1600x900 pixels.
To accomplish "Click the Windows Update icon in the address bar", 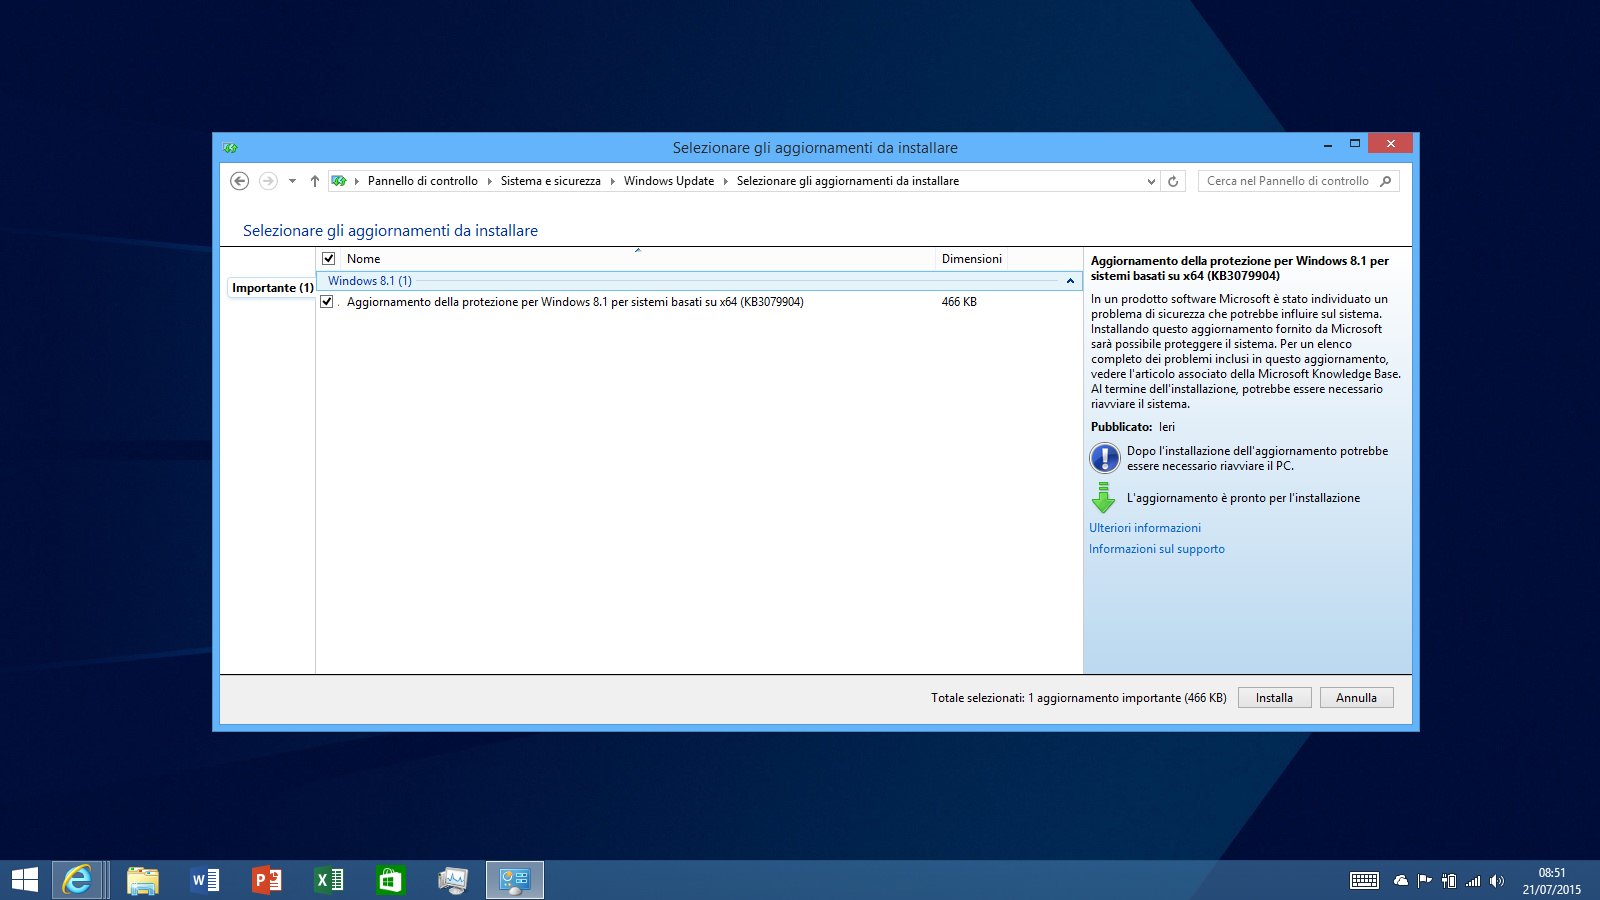I will (339, 181).
